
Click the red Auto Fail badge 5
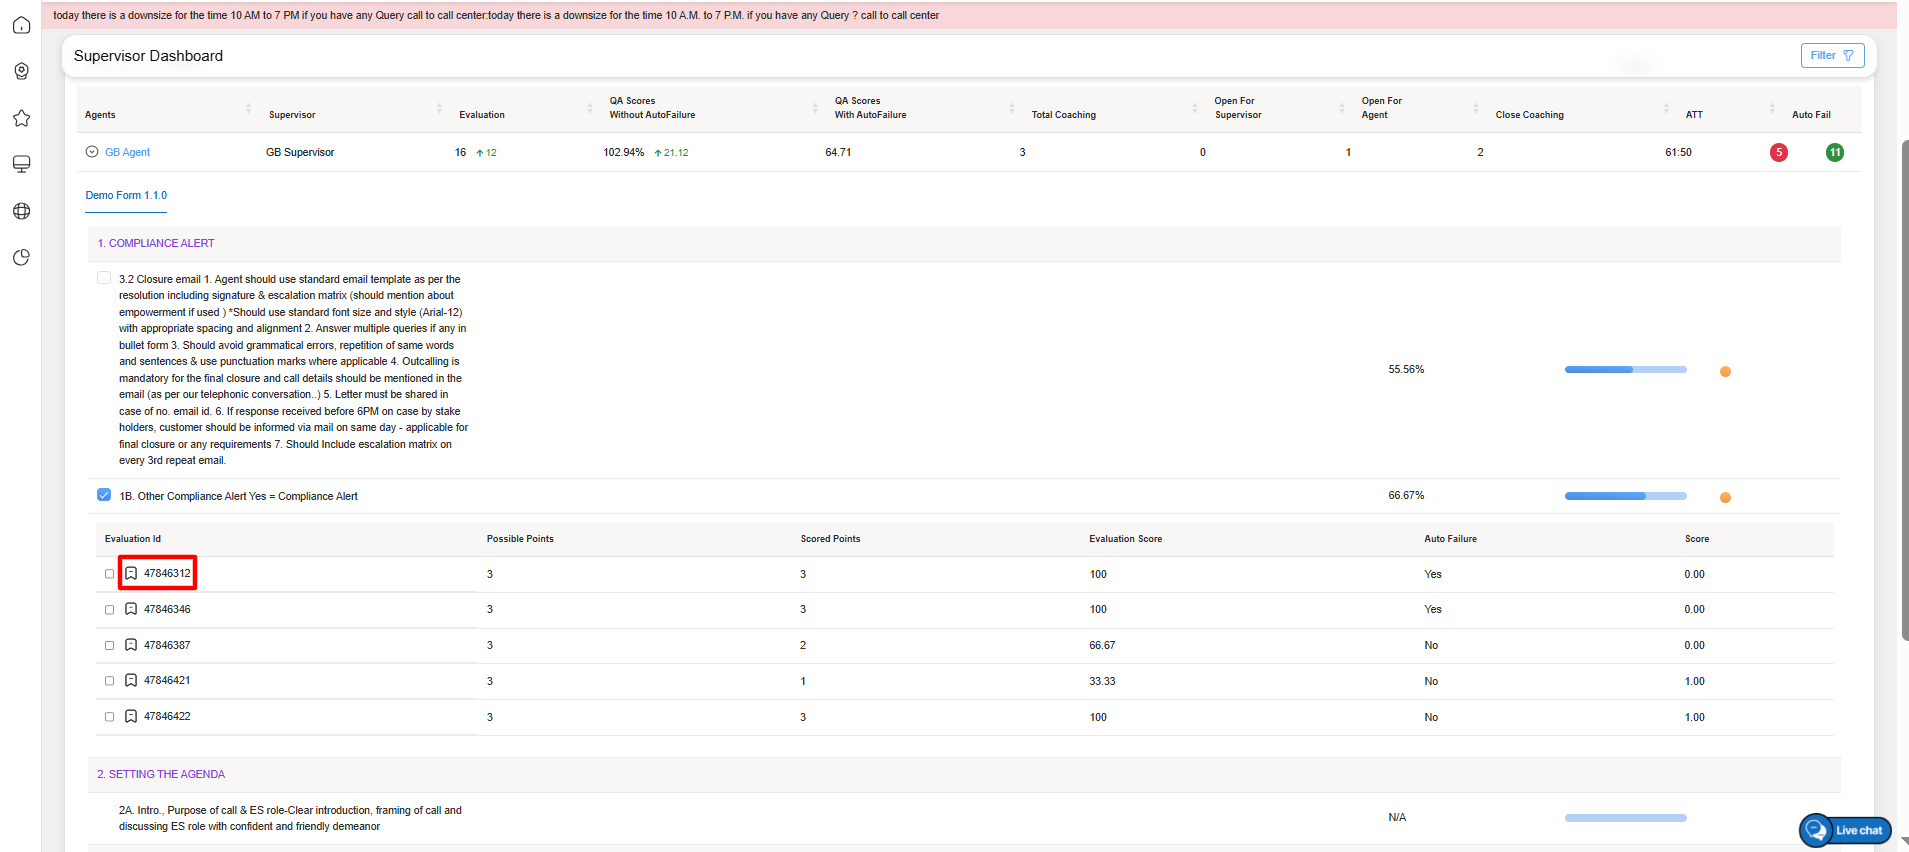pos(1778,152)
